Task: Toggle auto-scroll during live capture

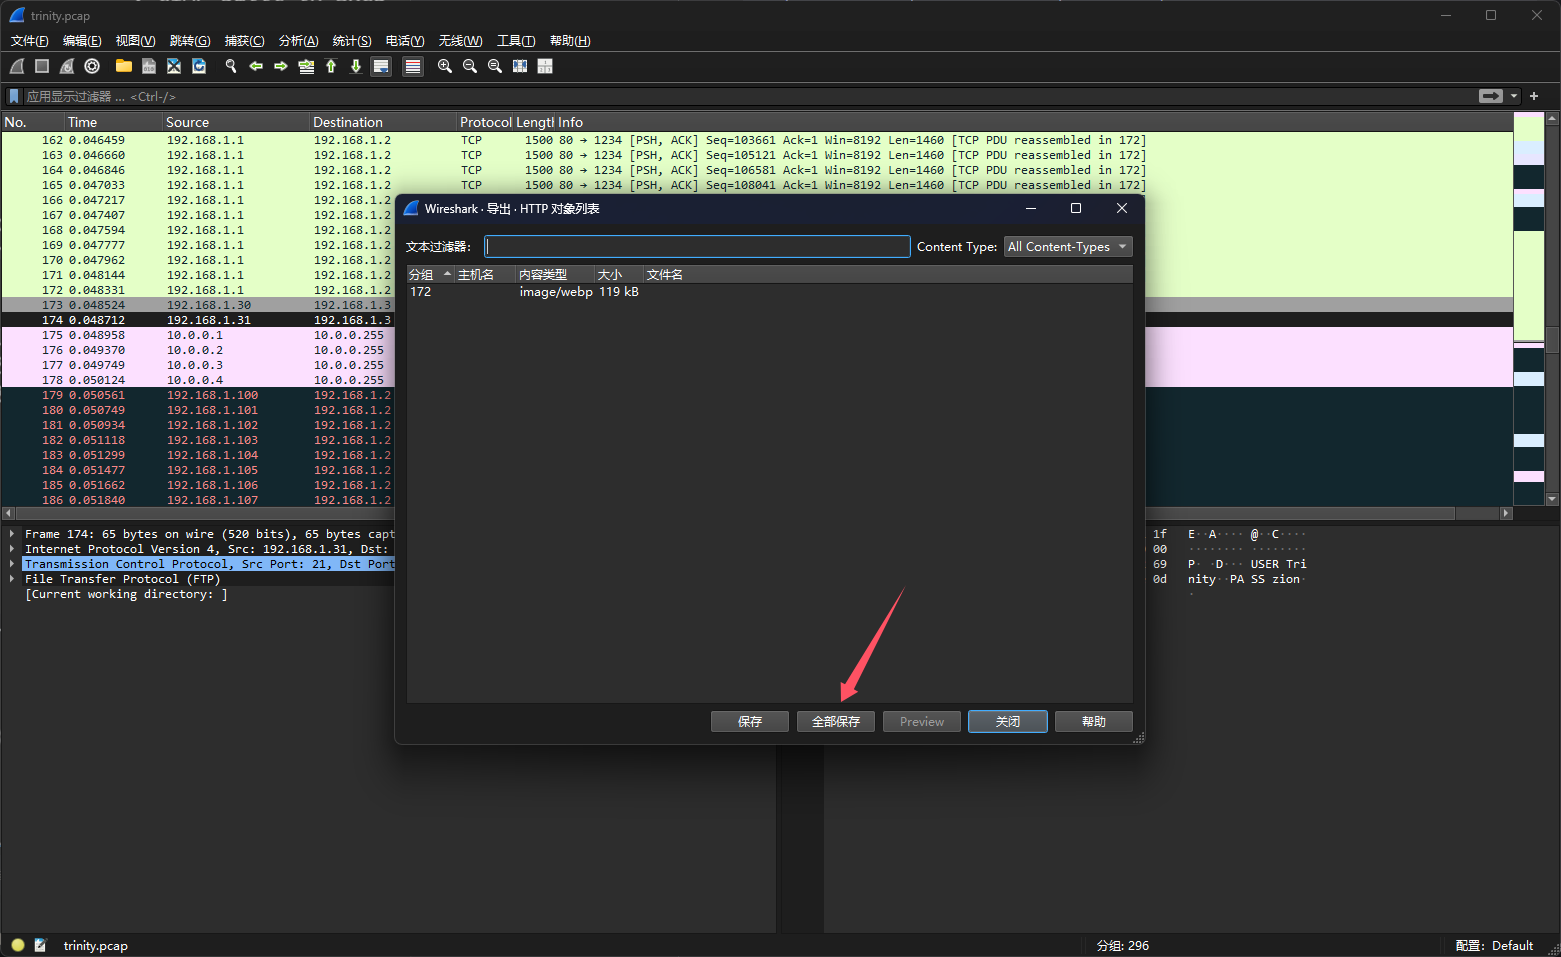Action: coord(381,66)
